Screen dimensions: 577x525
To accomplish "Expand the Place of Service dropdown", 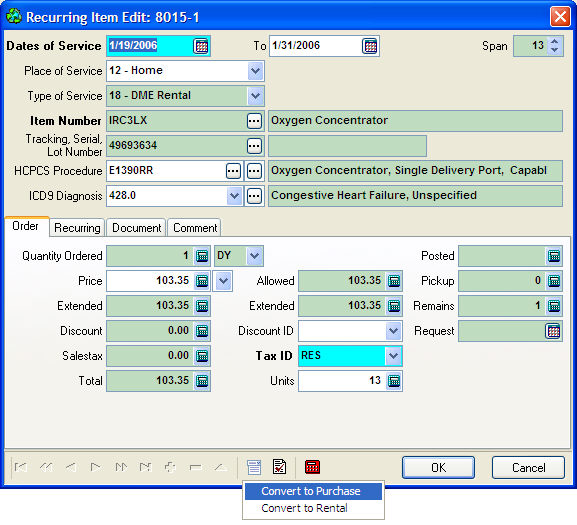I will coord(255,71).
